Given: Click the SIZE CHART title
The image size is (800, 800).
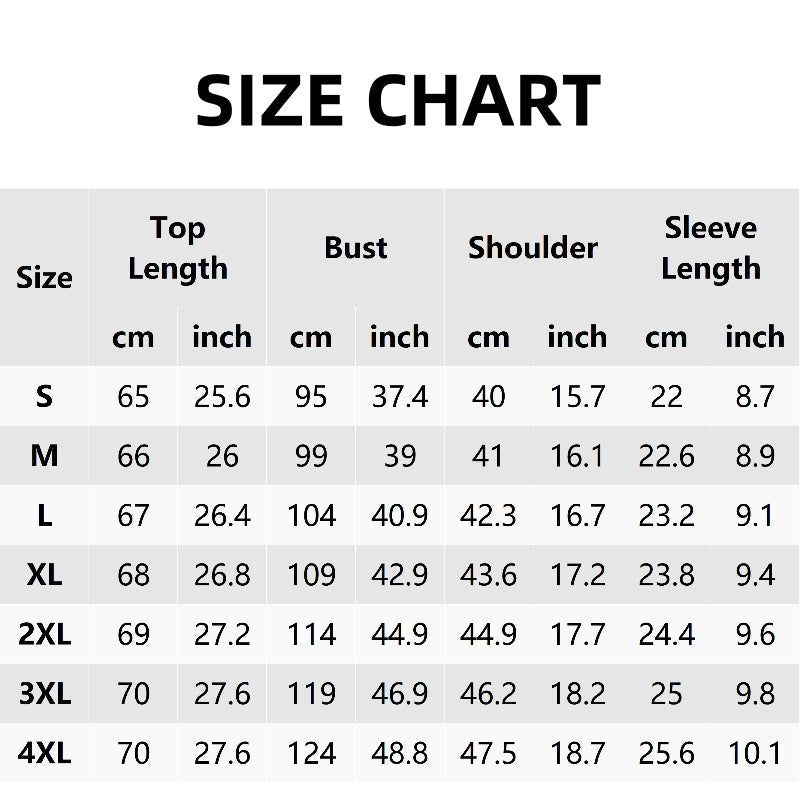Looking at the screenshot, I should click(398, 100).
